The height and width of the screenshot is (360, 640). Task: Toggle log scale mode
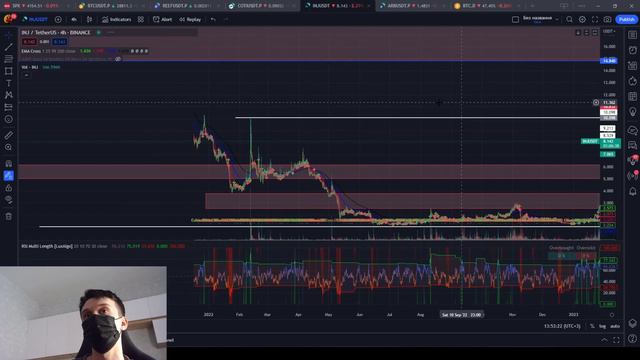coord(602,326)
